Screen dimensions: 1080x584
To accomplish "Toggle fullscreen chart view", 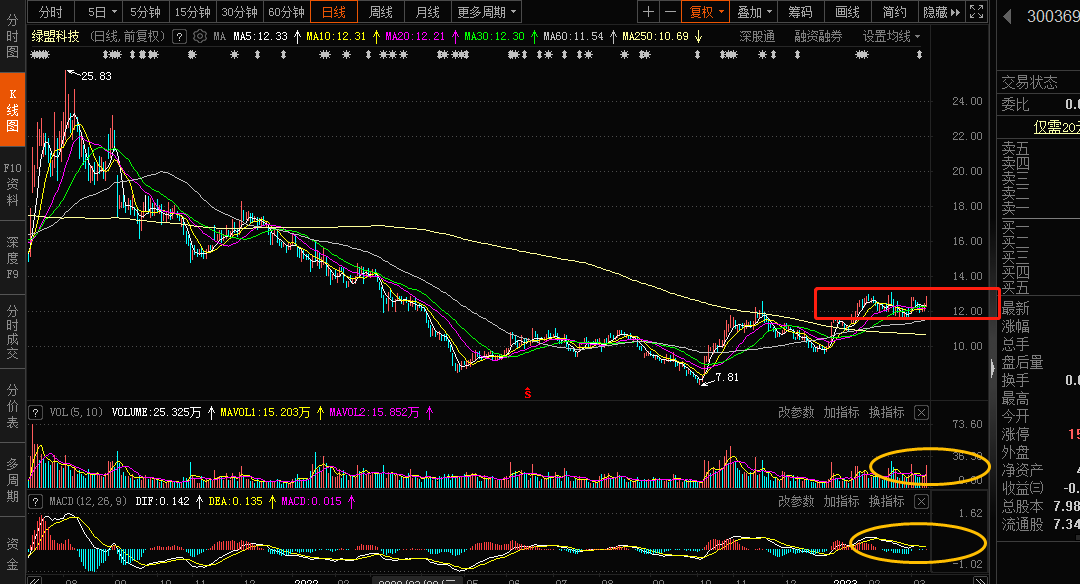I will click(x=977, y=12).
